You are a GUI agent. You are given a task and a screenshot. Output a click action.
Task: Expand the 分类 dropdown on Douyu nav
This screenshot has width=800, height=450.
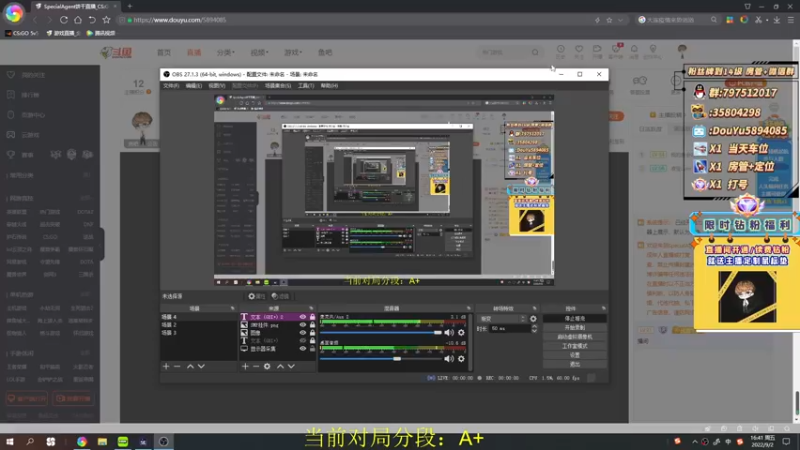(226, 53)
